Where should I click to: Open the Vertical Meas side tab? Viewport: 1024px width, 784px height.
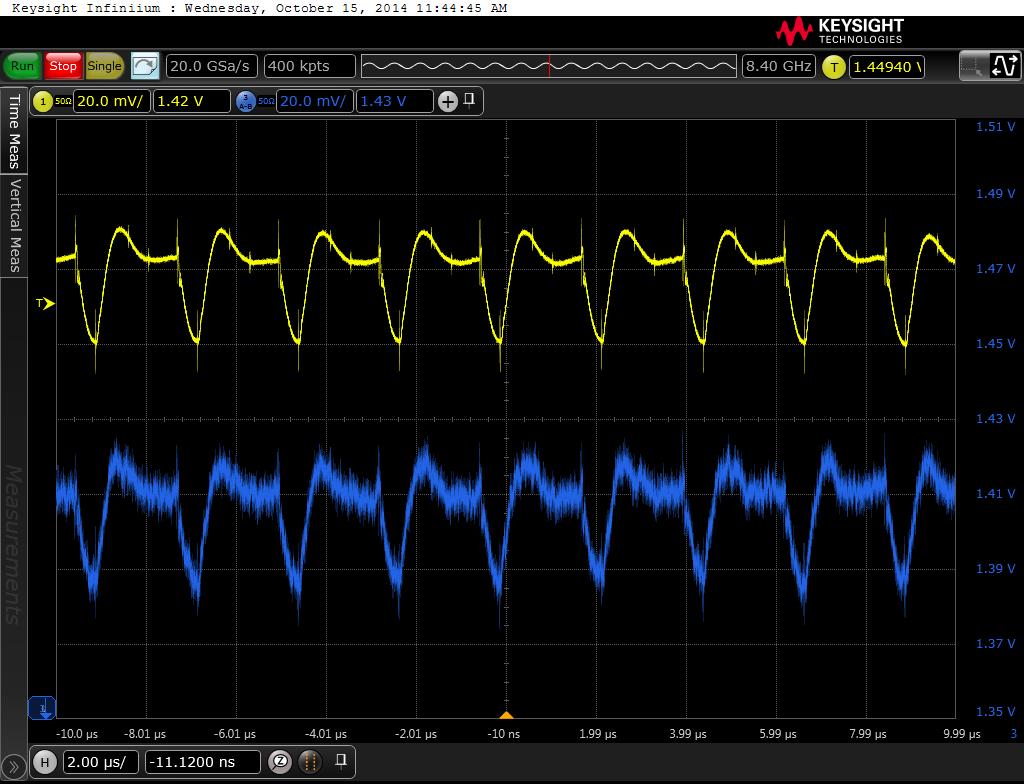[x=14, y=225]
